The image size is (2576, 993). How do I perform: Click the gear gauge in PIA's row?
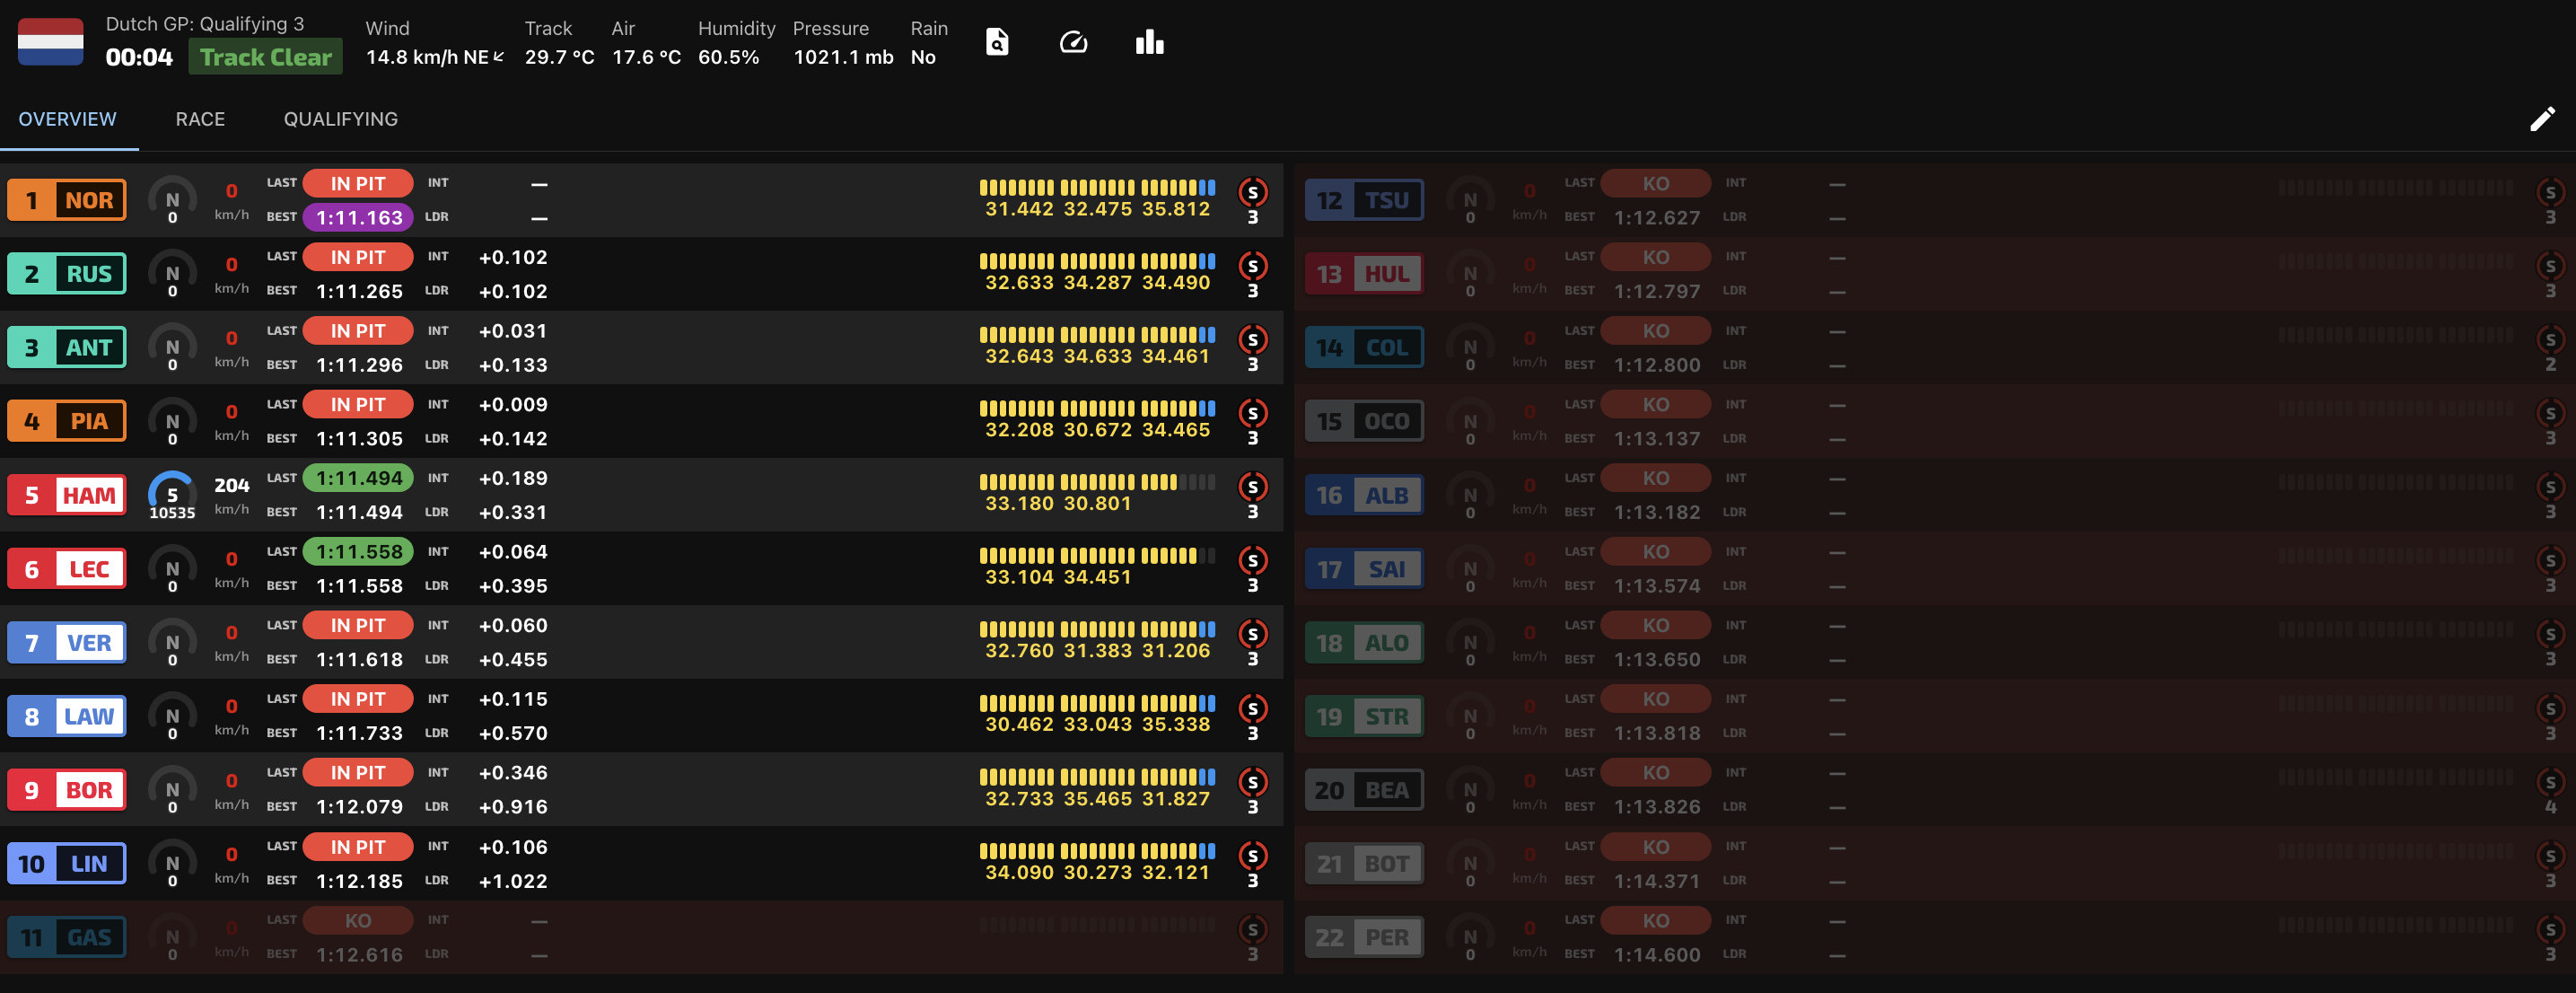coord(172,421)
